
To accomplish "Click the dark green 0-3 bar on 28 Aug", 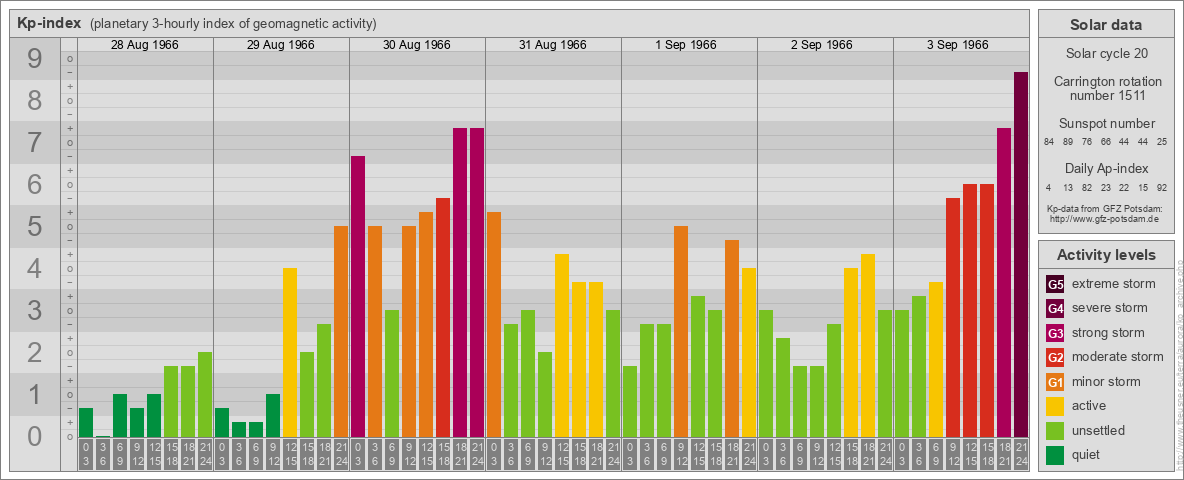I will click(86, 423).
